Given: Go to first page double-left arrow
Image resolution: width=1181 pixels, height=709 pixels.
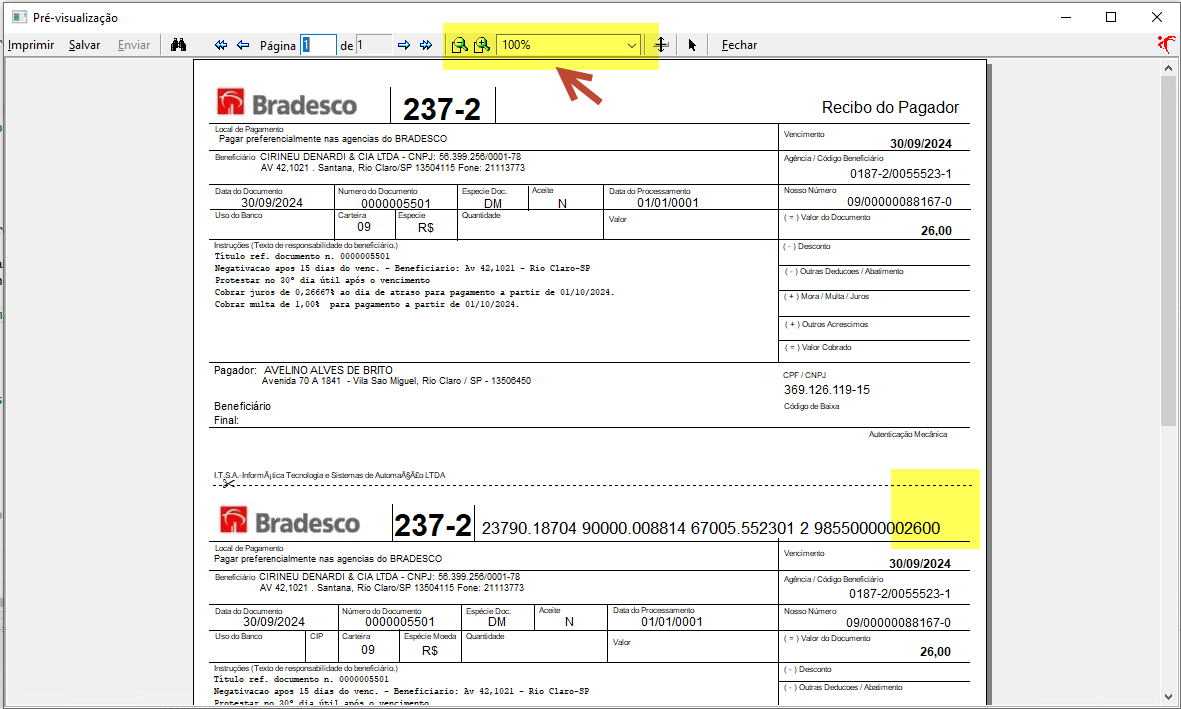Looking at the screenshot, I should pyautogui.click(x=221, y=45).
